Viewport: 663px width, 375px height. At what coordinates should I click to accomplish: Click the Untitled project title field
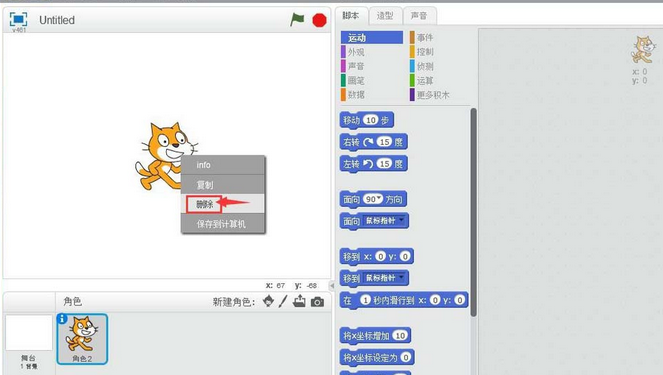click(x=57, y=20)
